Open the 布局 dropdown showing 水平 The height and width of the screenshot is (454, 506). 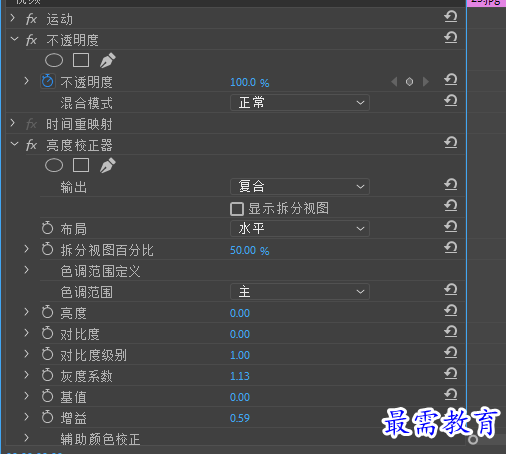(x=300, y=229)
